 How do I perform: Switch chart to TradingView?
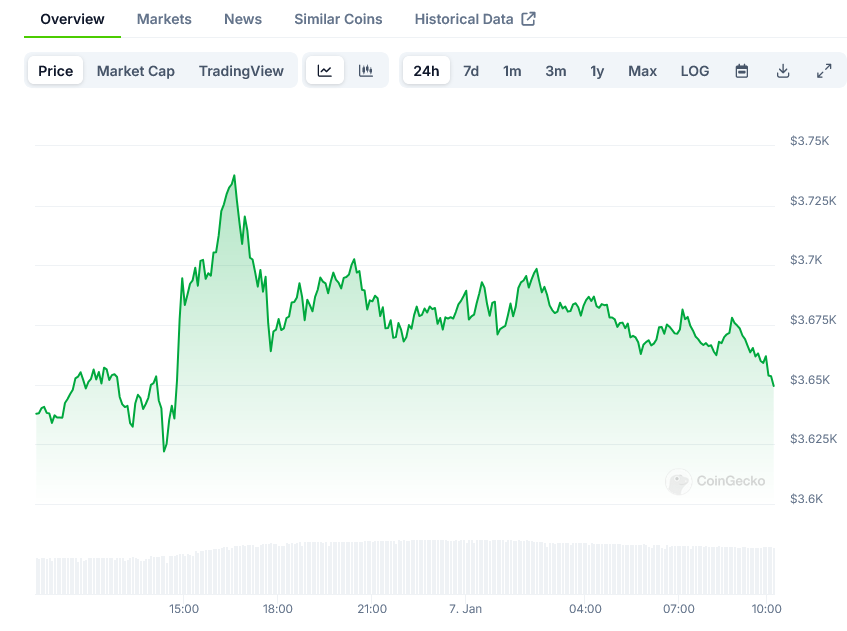tap(241, 71)
